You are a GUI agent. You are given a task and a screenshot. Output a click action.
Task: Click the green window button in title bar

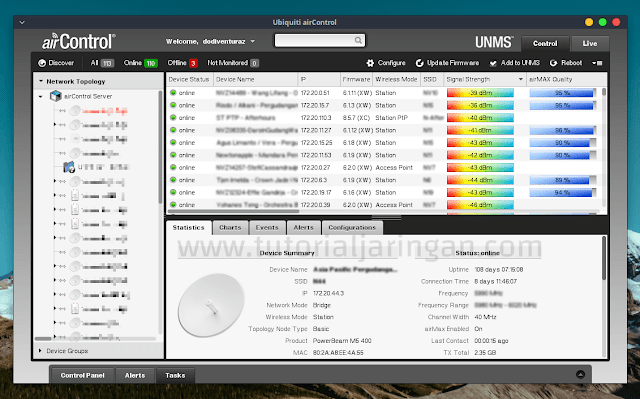tap(602, 22)
